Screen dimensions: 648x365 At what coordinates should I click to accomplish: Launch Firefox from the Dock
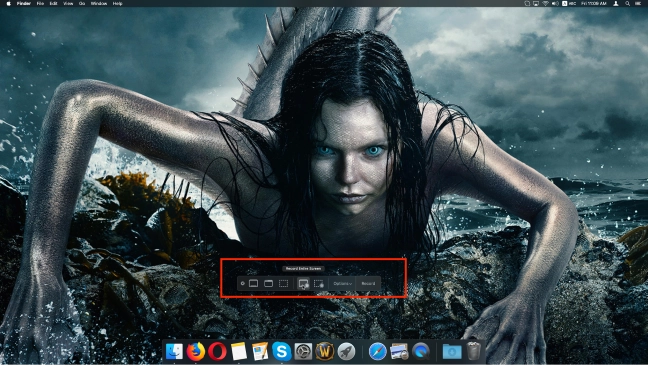[195, 351]
